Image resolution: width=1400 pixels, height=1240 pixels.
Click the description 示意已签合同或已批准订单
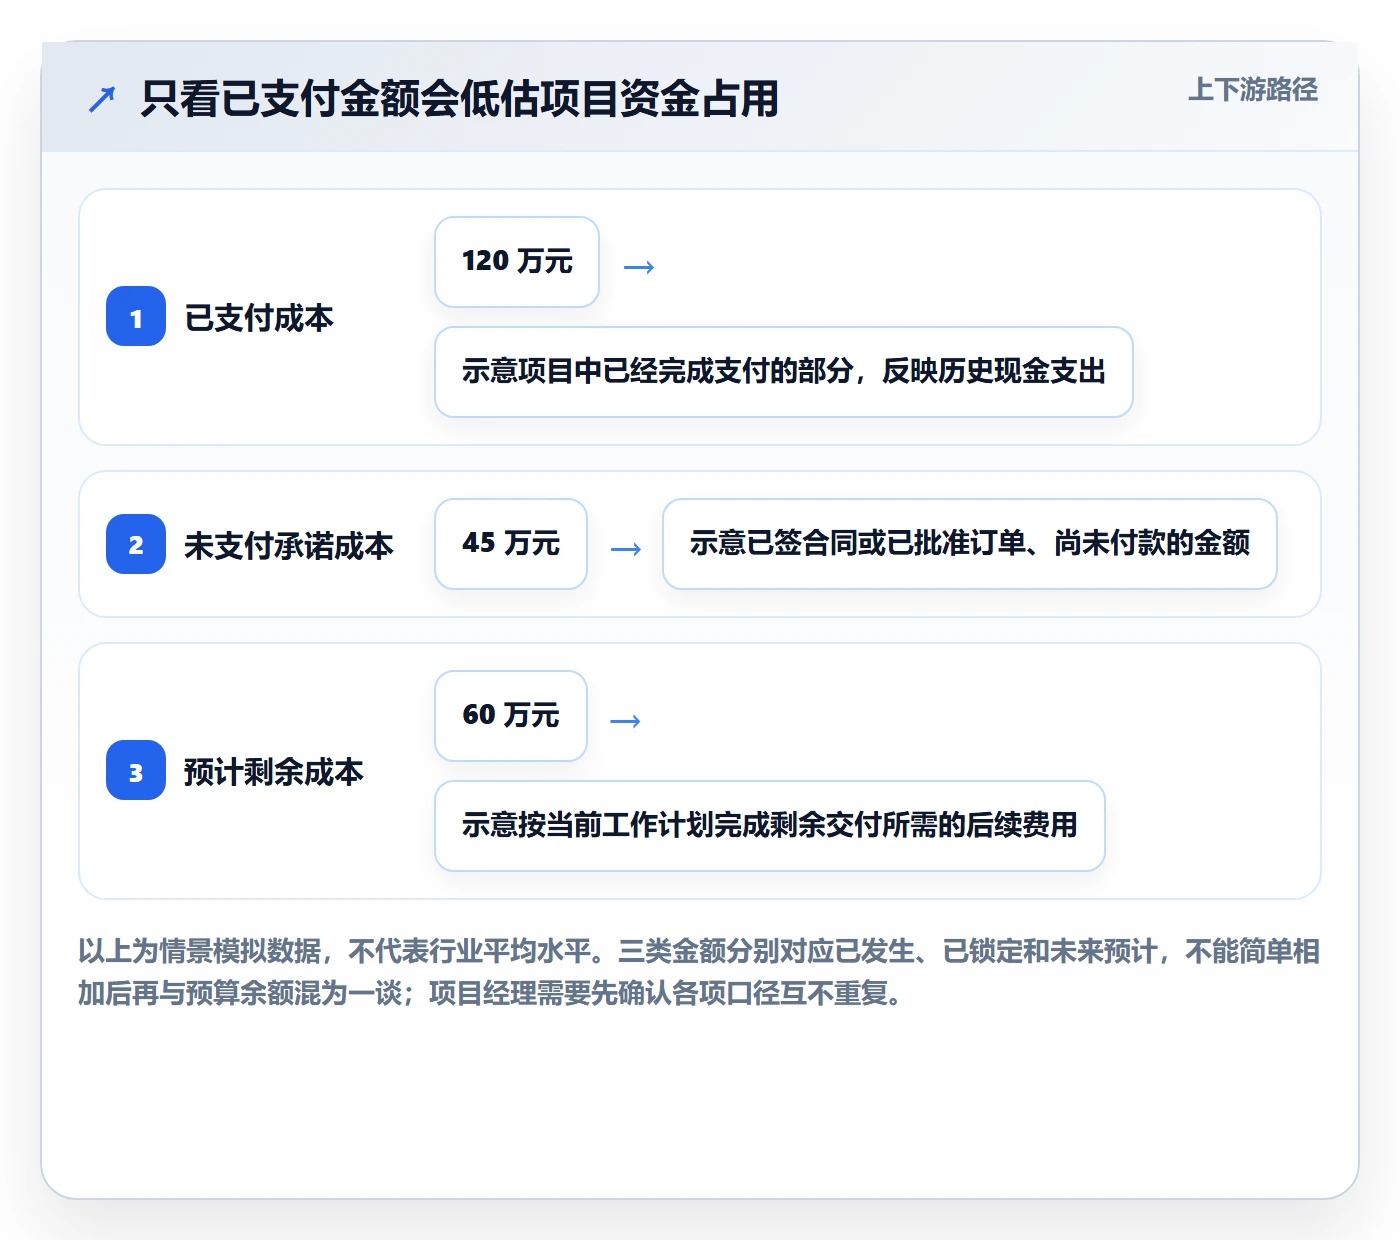tap(970, 544)
